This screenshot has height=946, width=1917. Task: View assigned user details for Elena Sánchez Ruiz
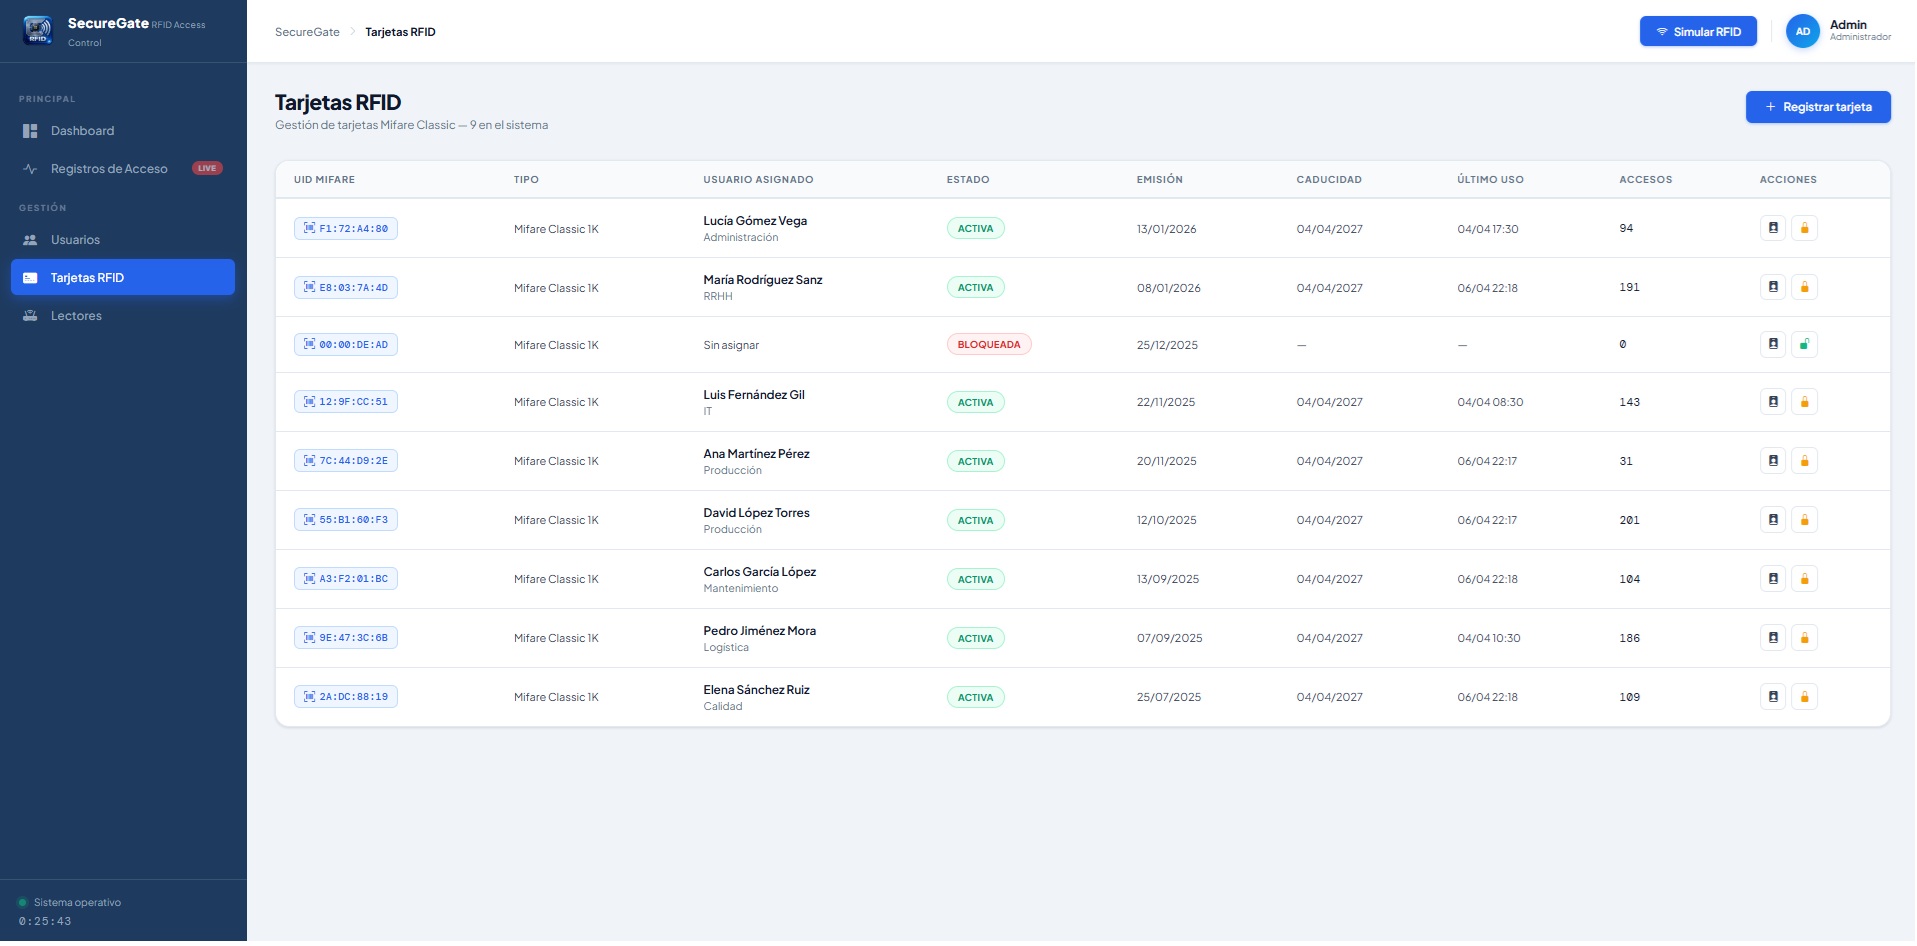(1775, 697)
